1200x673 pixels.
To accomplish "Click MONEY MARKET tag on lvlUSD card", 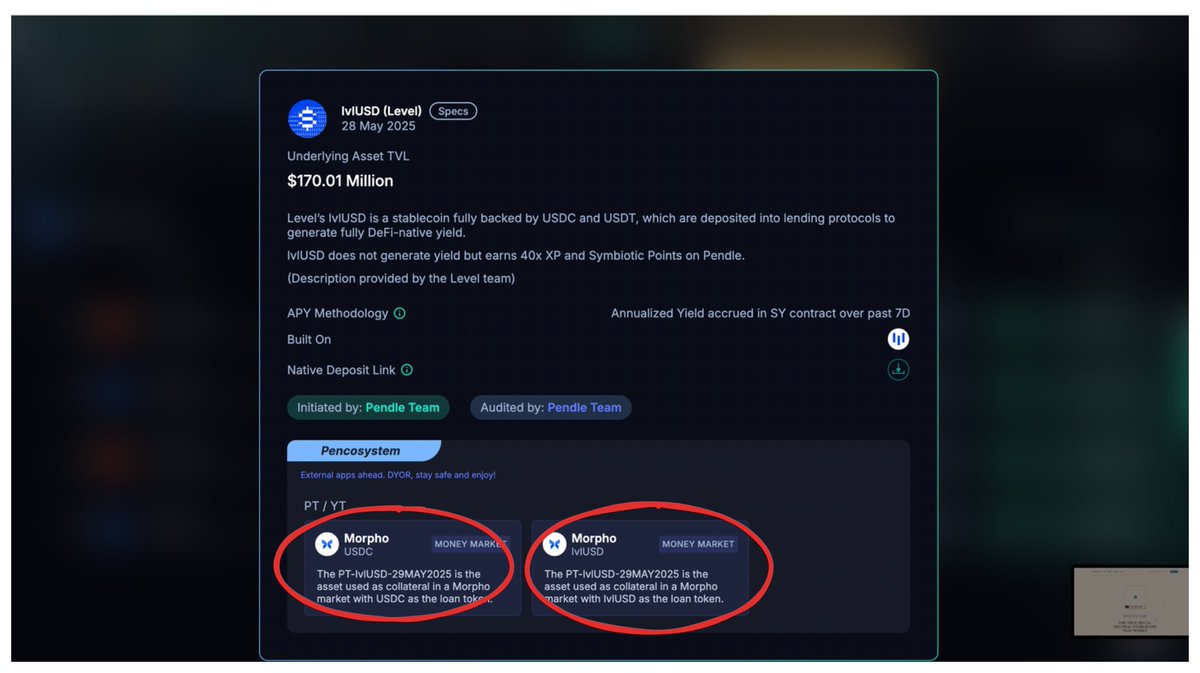I will click(698, 544).
